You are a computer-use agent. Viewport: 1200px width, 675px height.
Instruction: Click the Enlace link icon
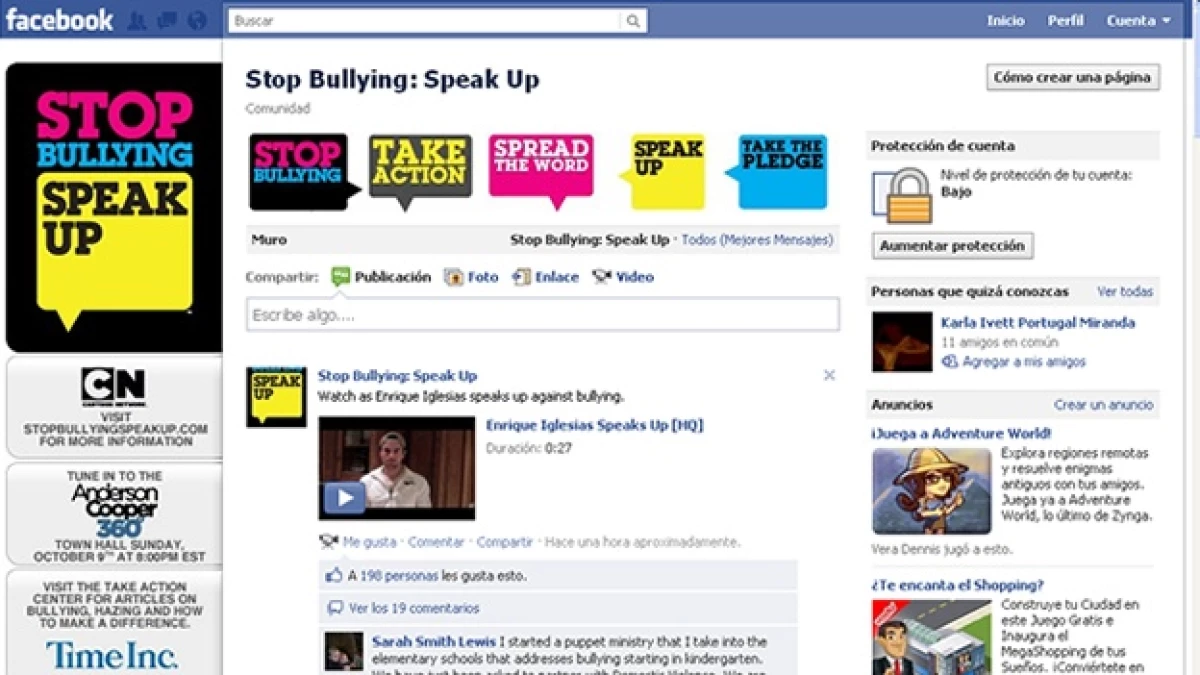coord(521,277)
